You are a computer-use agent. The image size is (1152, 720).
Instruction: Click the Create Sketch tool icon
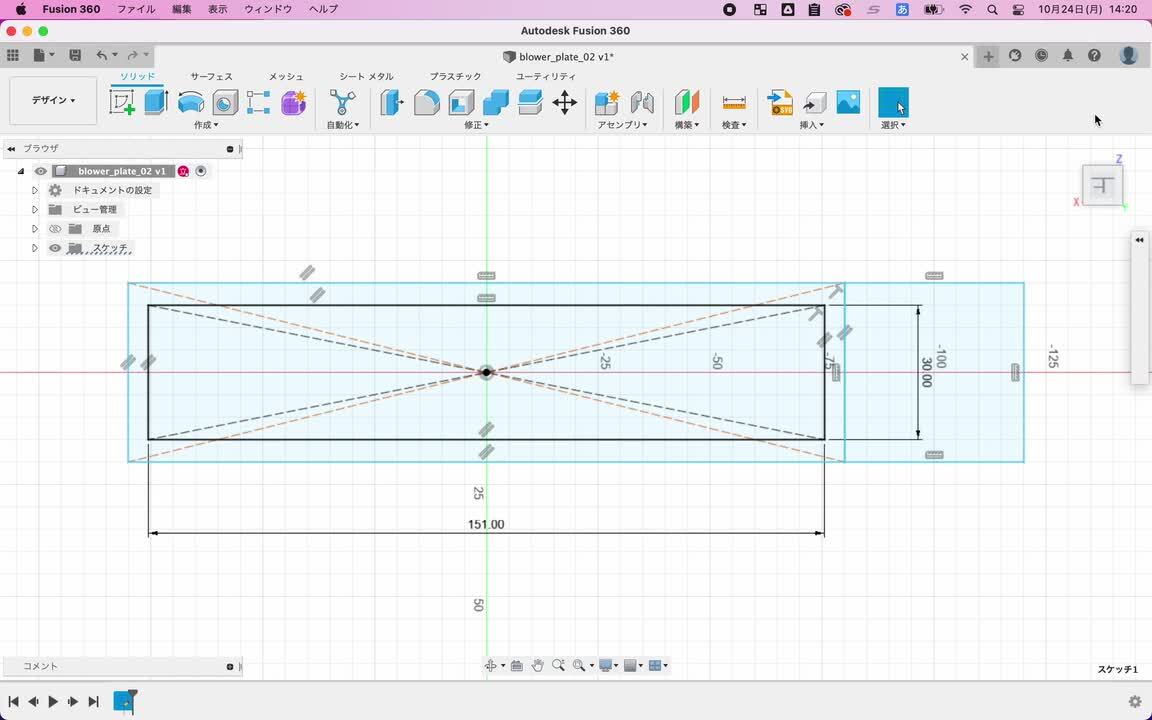tap(123, 102)
